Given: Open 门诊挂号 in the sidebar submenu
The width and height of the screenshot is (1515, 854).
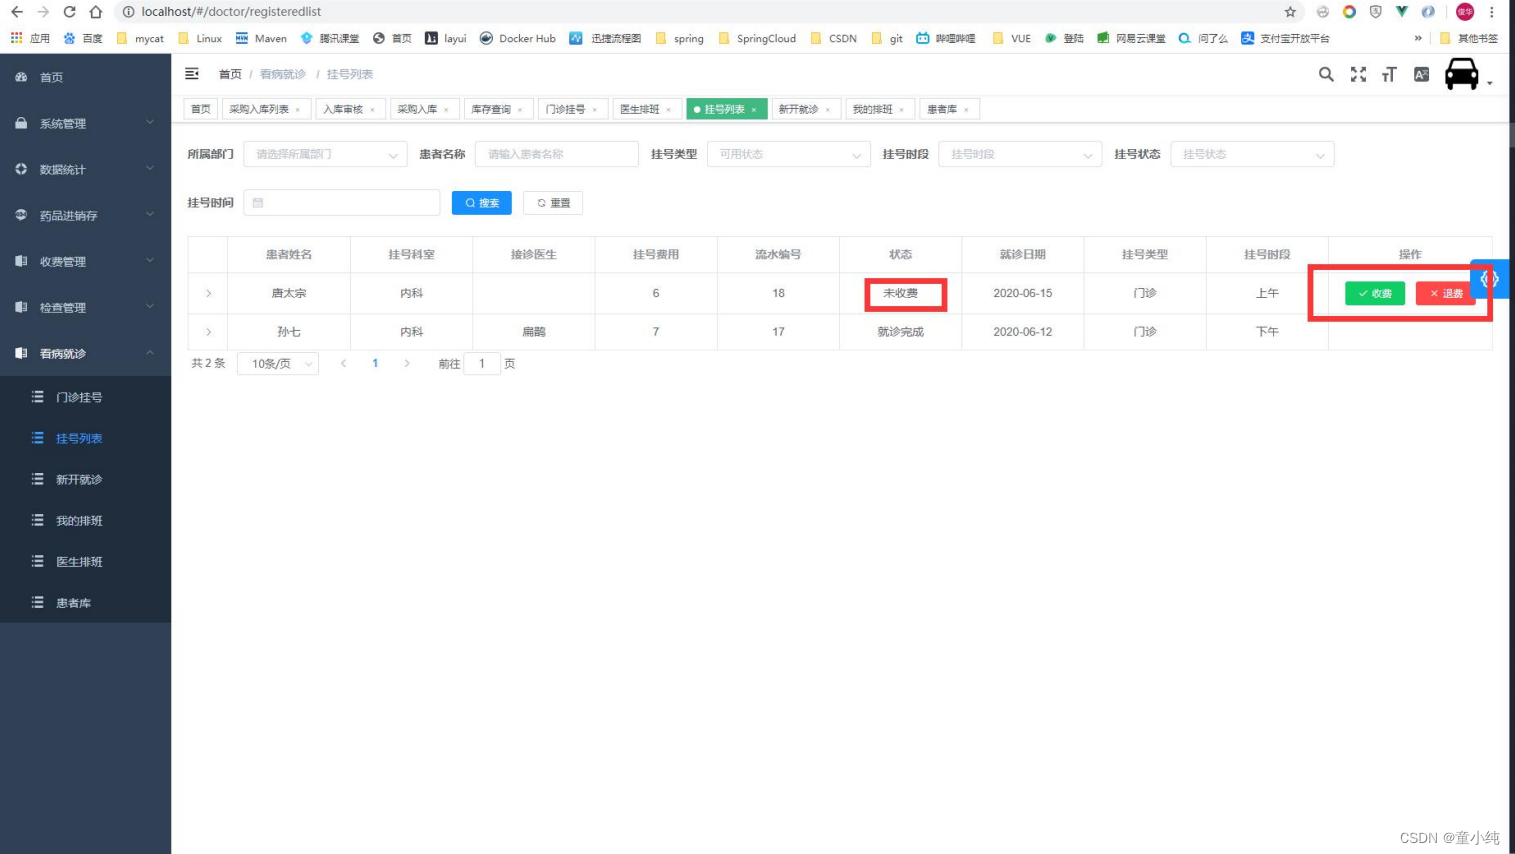Looking at the screenshot, I should click(x=85, y=397).
